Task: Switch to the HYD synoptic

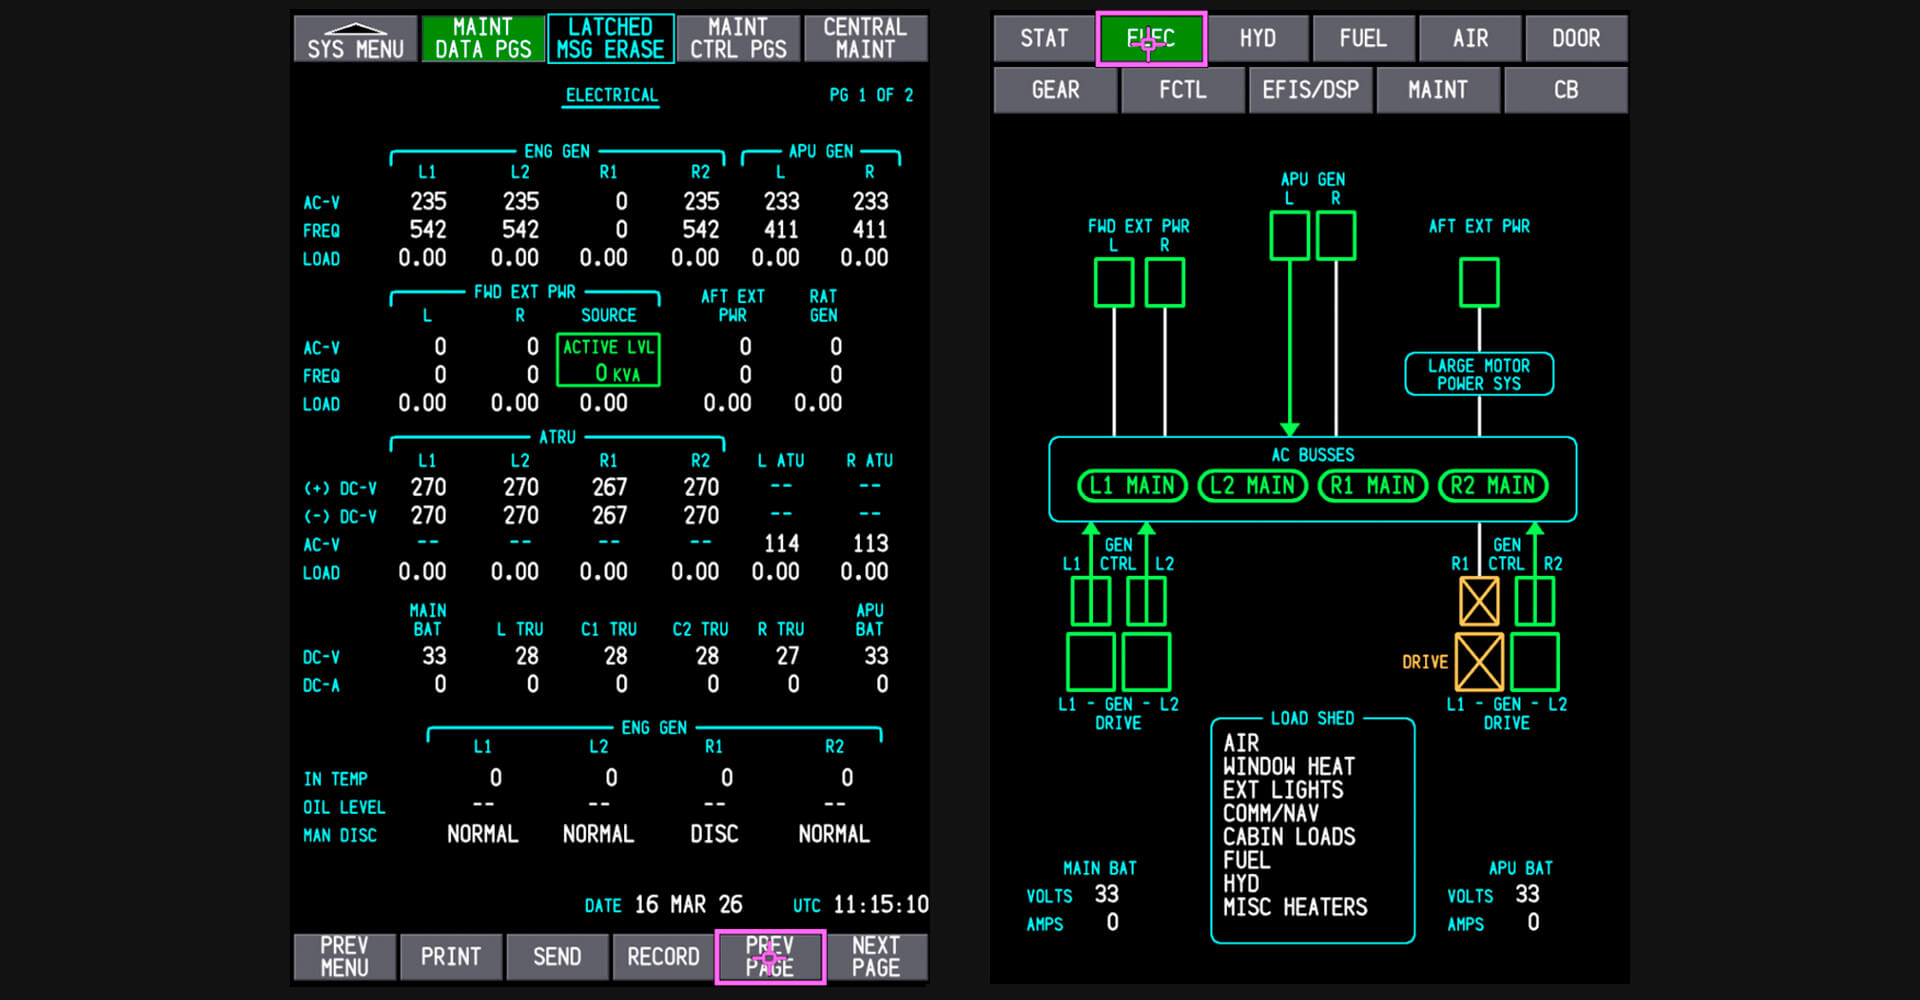Action: [1258, 39]
